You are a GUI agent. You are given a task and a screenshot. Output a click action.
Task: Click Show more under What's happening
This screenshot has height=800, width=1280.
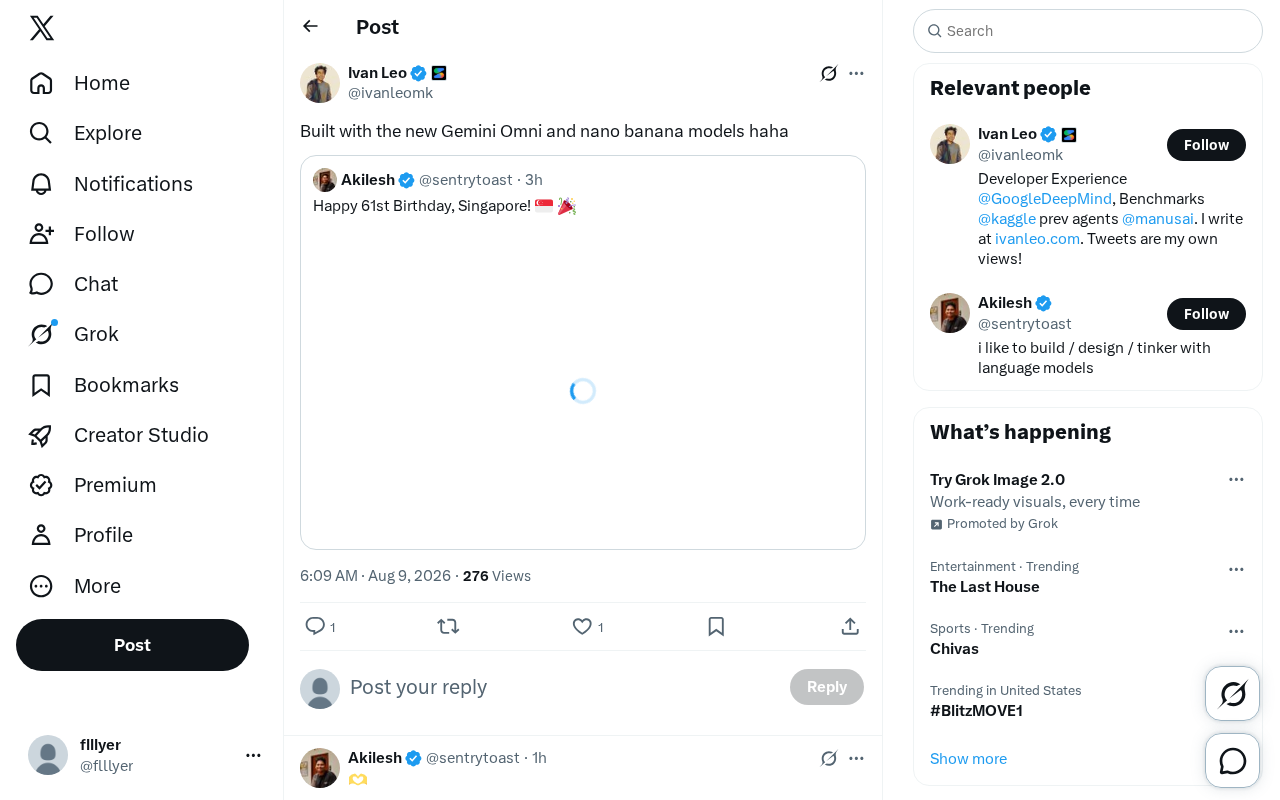968,759
